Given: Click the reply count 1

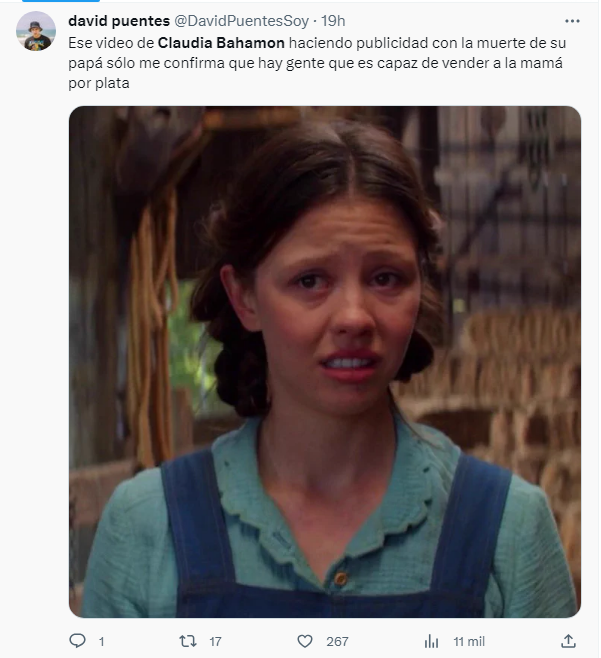Looking at the screenshot, I should coord(102,642).
